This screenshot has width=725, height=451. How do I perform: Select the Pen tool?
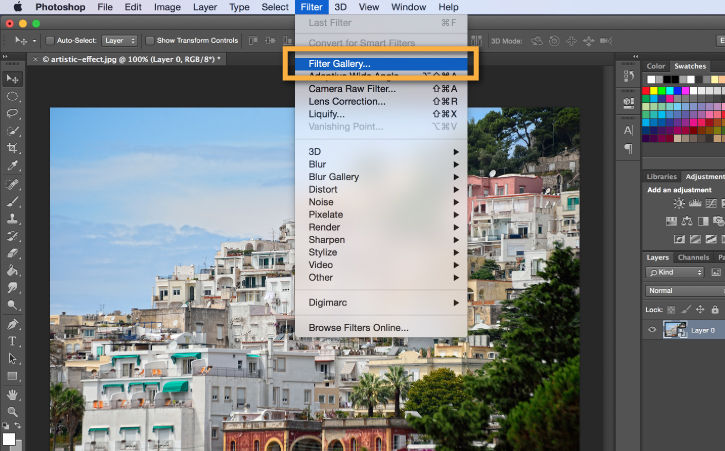tap(12, 324)
